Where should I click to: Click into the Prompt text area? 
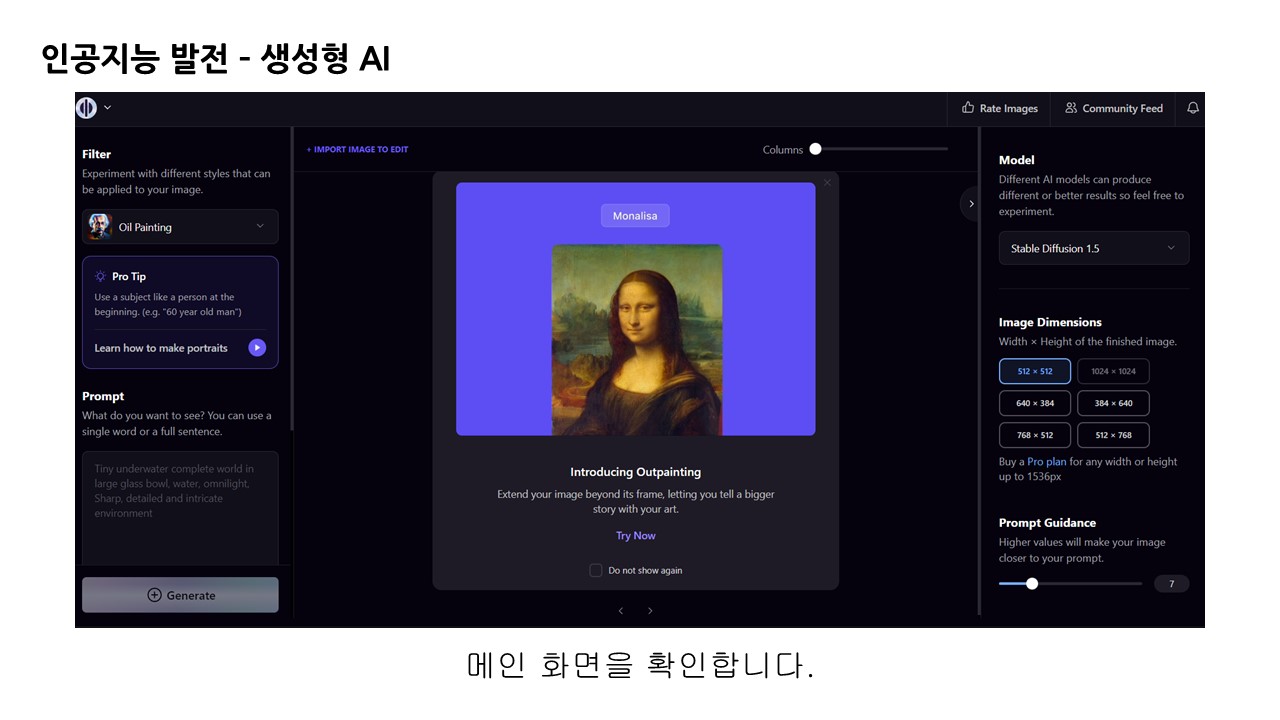(180, 510)
